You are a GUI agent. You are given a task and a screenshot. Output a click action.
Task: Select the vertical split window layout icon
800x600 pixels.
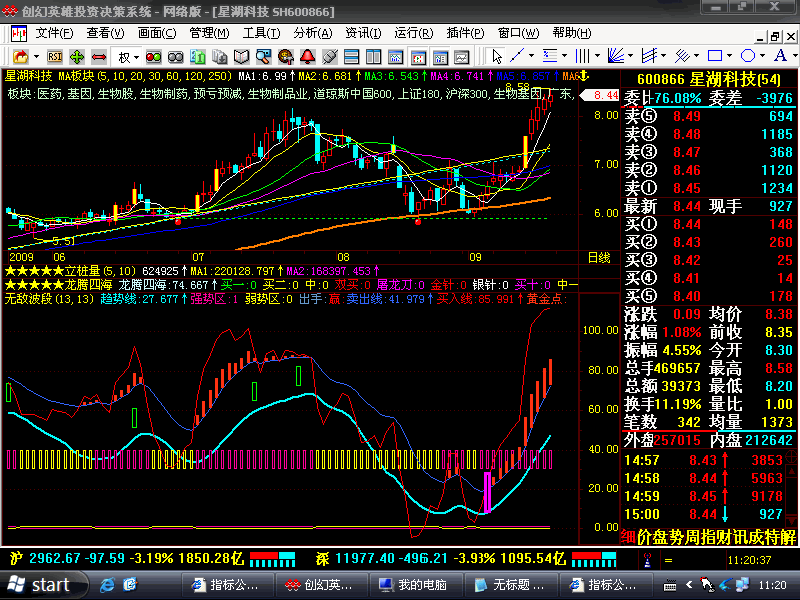373,57
